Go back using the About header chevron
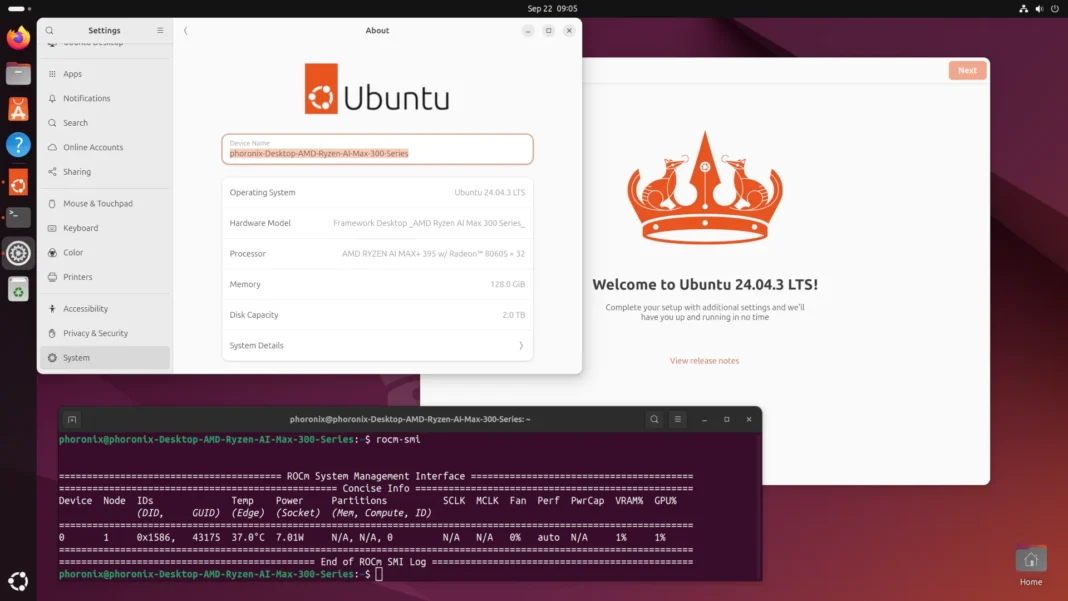 [x=186, y=31]
